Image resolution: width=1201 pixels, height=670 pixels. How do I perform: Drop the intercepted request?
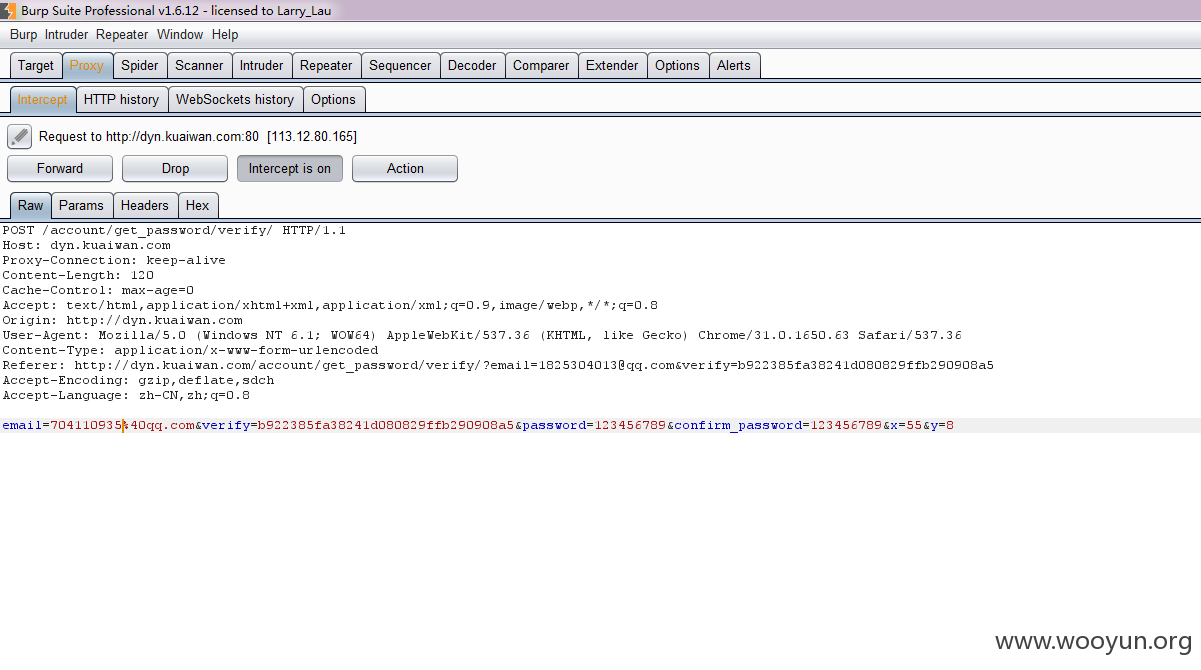click(175, 169)
